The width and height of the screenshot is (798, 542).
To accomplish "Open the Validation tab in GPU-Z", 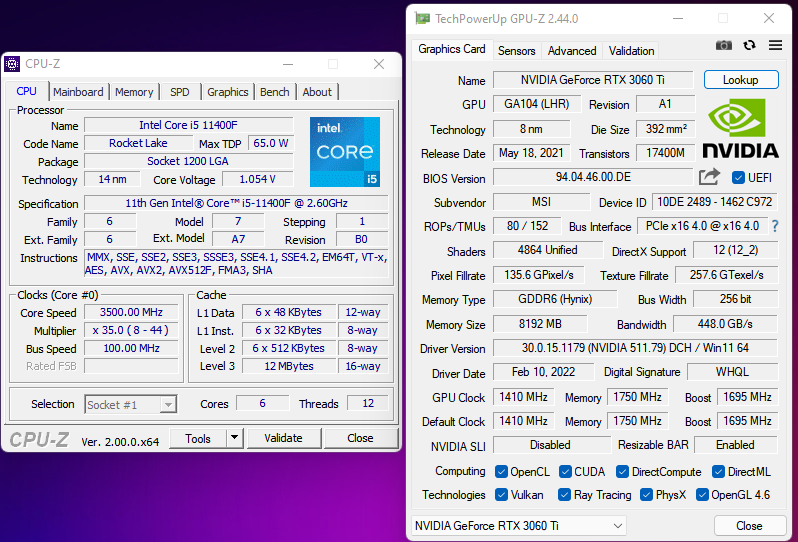I will [x=631, y=51].
